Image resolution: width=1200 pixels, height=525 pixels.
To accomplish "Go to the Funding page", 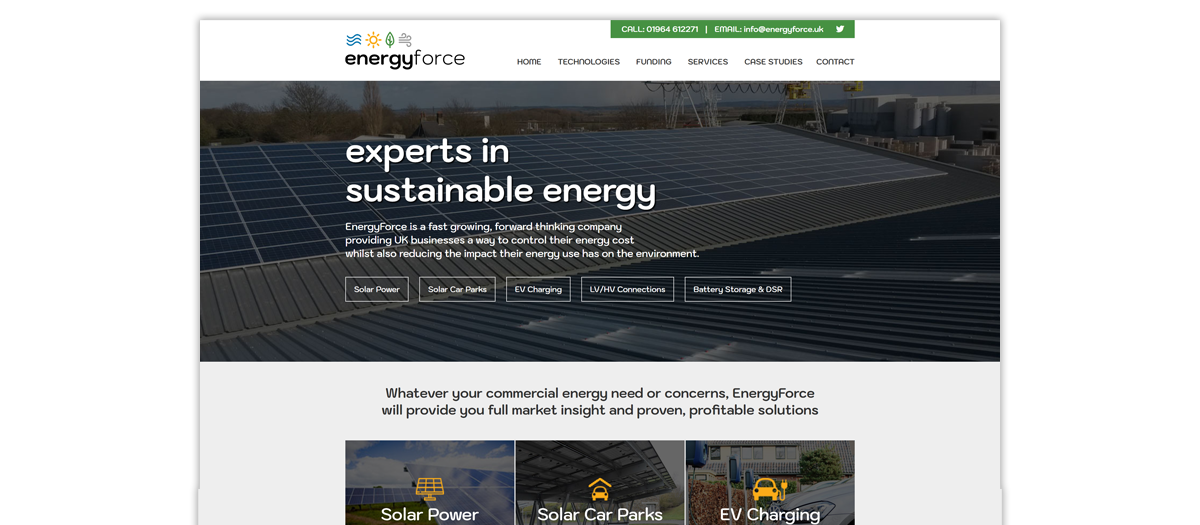I will pos(654,62).
